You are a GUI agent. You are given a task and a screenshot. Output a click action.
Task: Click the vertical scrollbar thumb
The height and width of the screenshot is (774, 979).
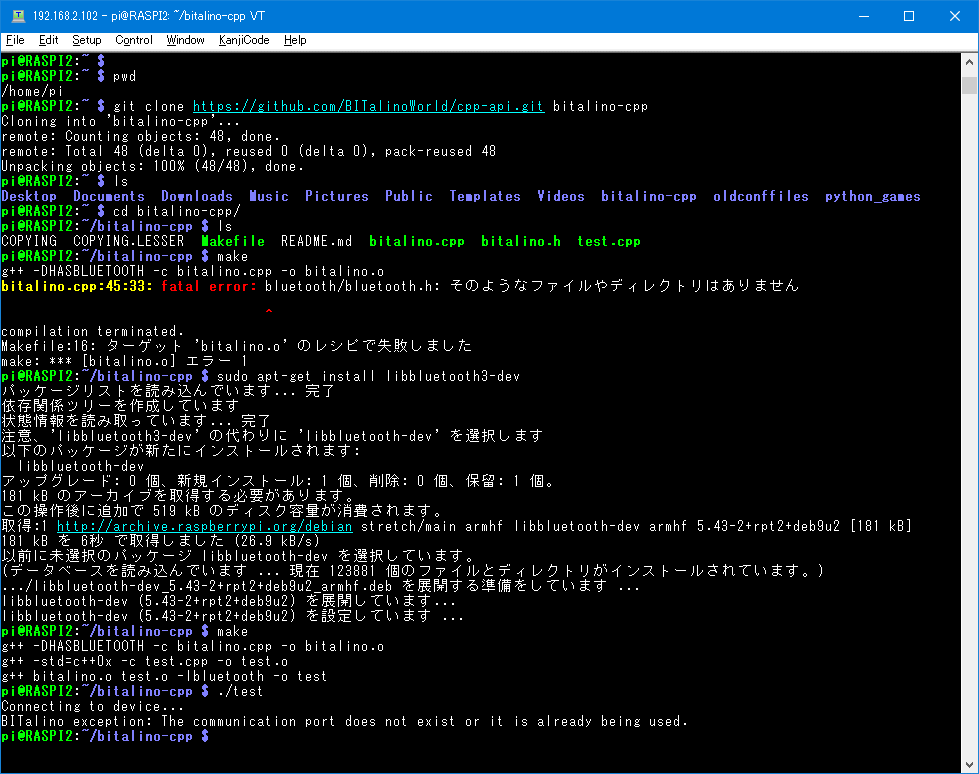coord(969,85)
